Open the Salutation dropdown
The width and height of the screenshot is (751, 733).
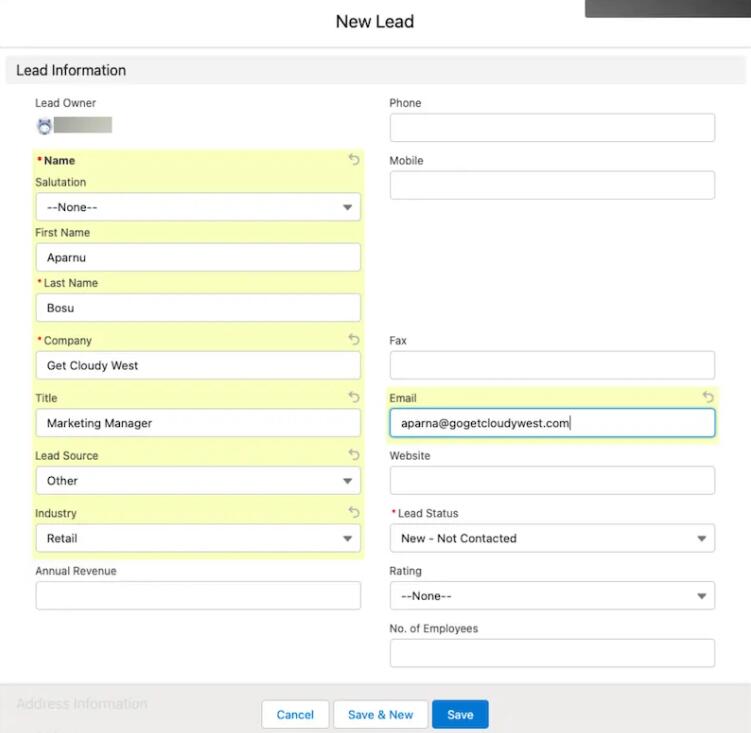tap(198, 207)
